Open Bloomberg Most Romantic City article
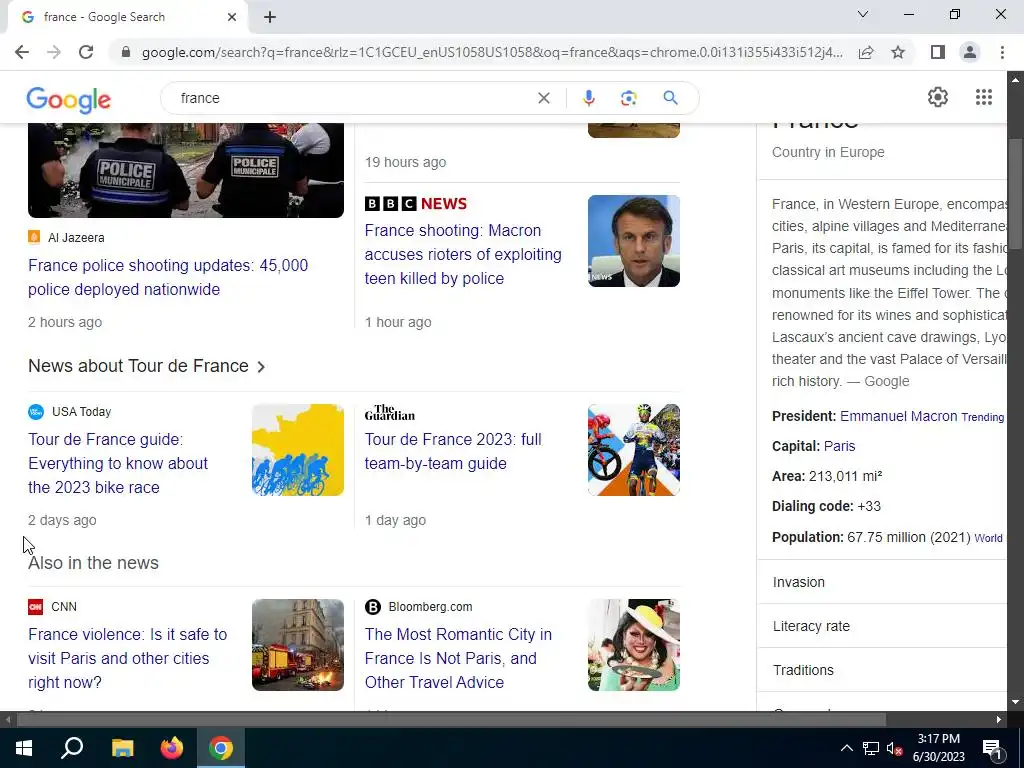This screenshot has height=768, width=1024. tap(458, 658)
